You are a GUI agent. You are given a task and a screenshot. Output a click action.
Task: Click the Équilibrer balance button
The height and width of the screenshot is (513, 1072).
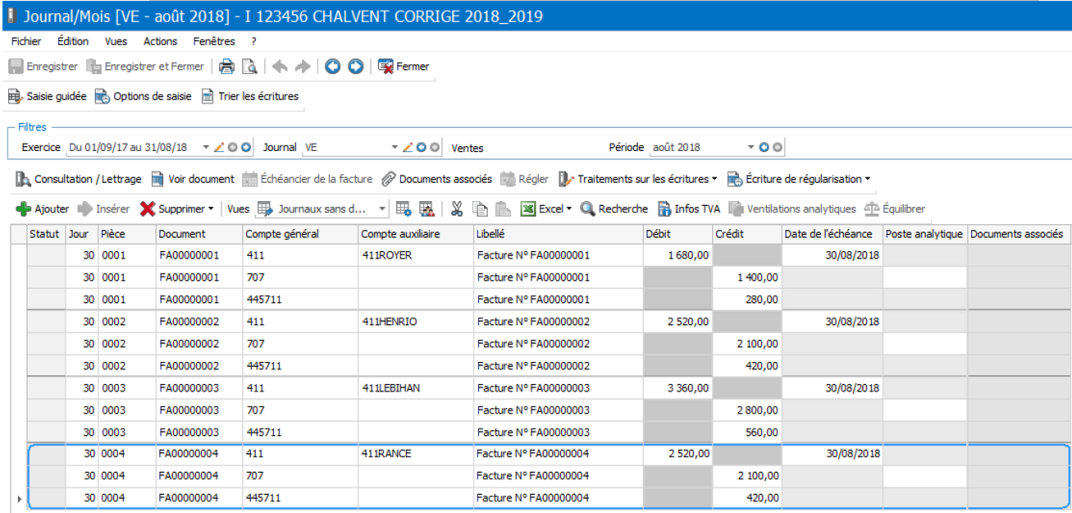[x=894, y=209]
